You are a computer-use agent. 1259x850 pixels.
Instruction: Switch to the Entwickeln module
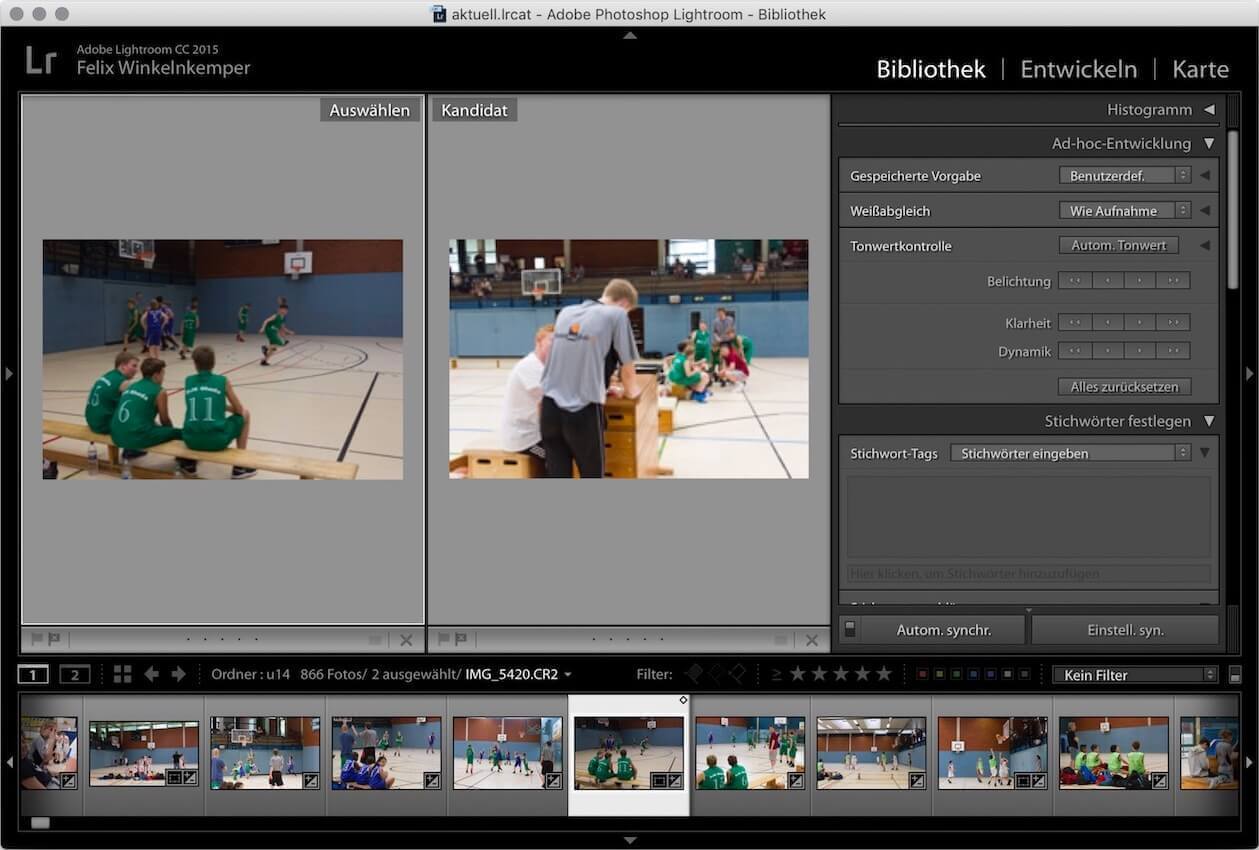(x=1078, y=69)
